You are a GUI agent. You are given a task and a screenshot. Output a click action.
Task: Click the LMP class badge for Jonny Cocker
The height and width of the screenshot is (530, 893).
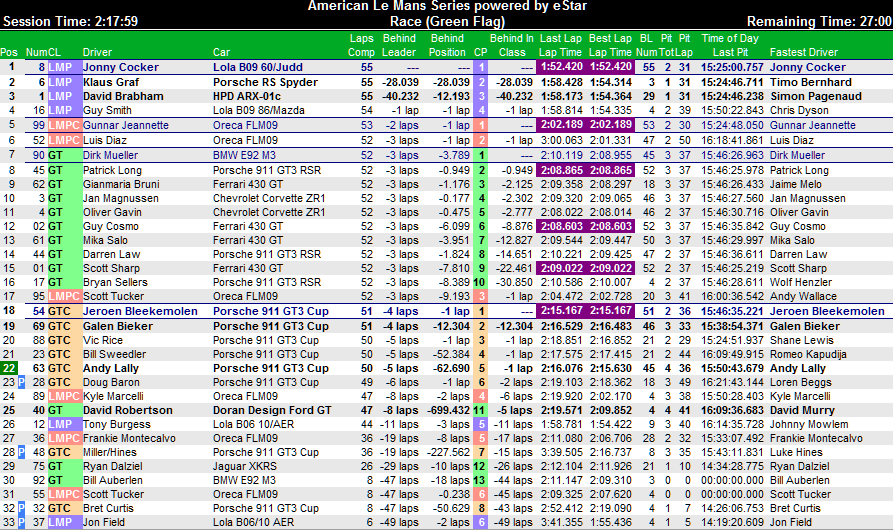pos(63,67)
